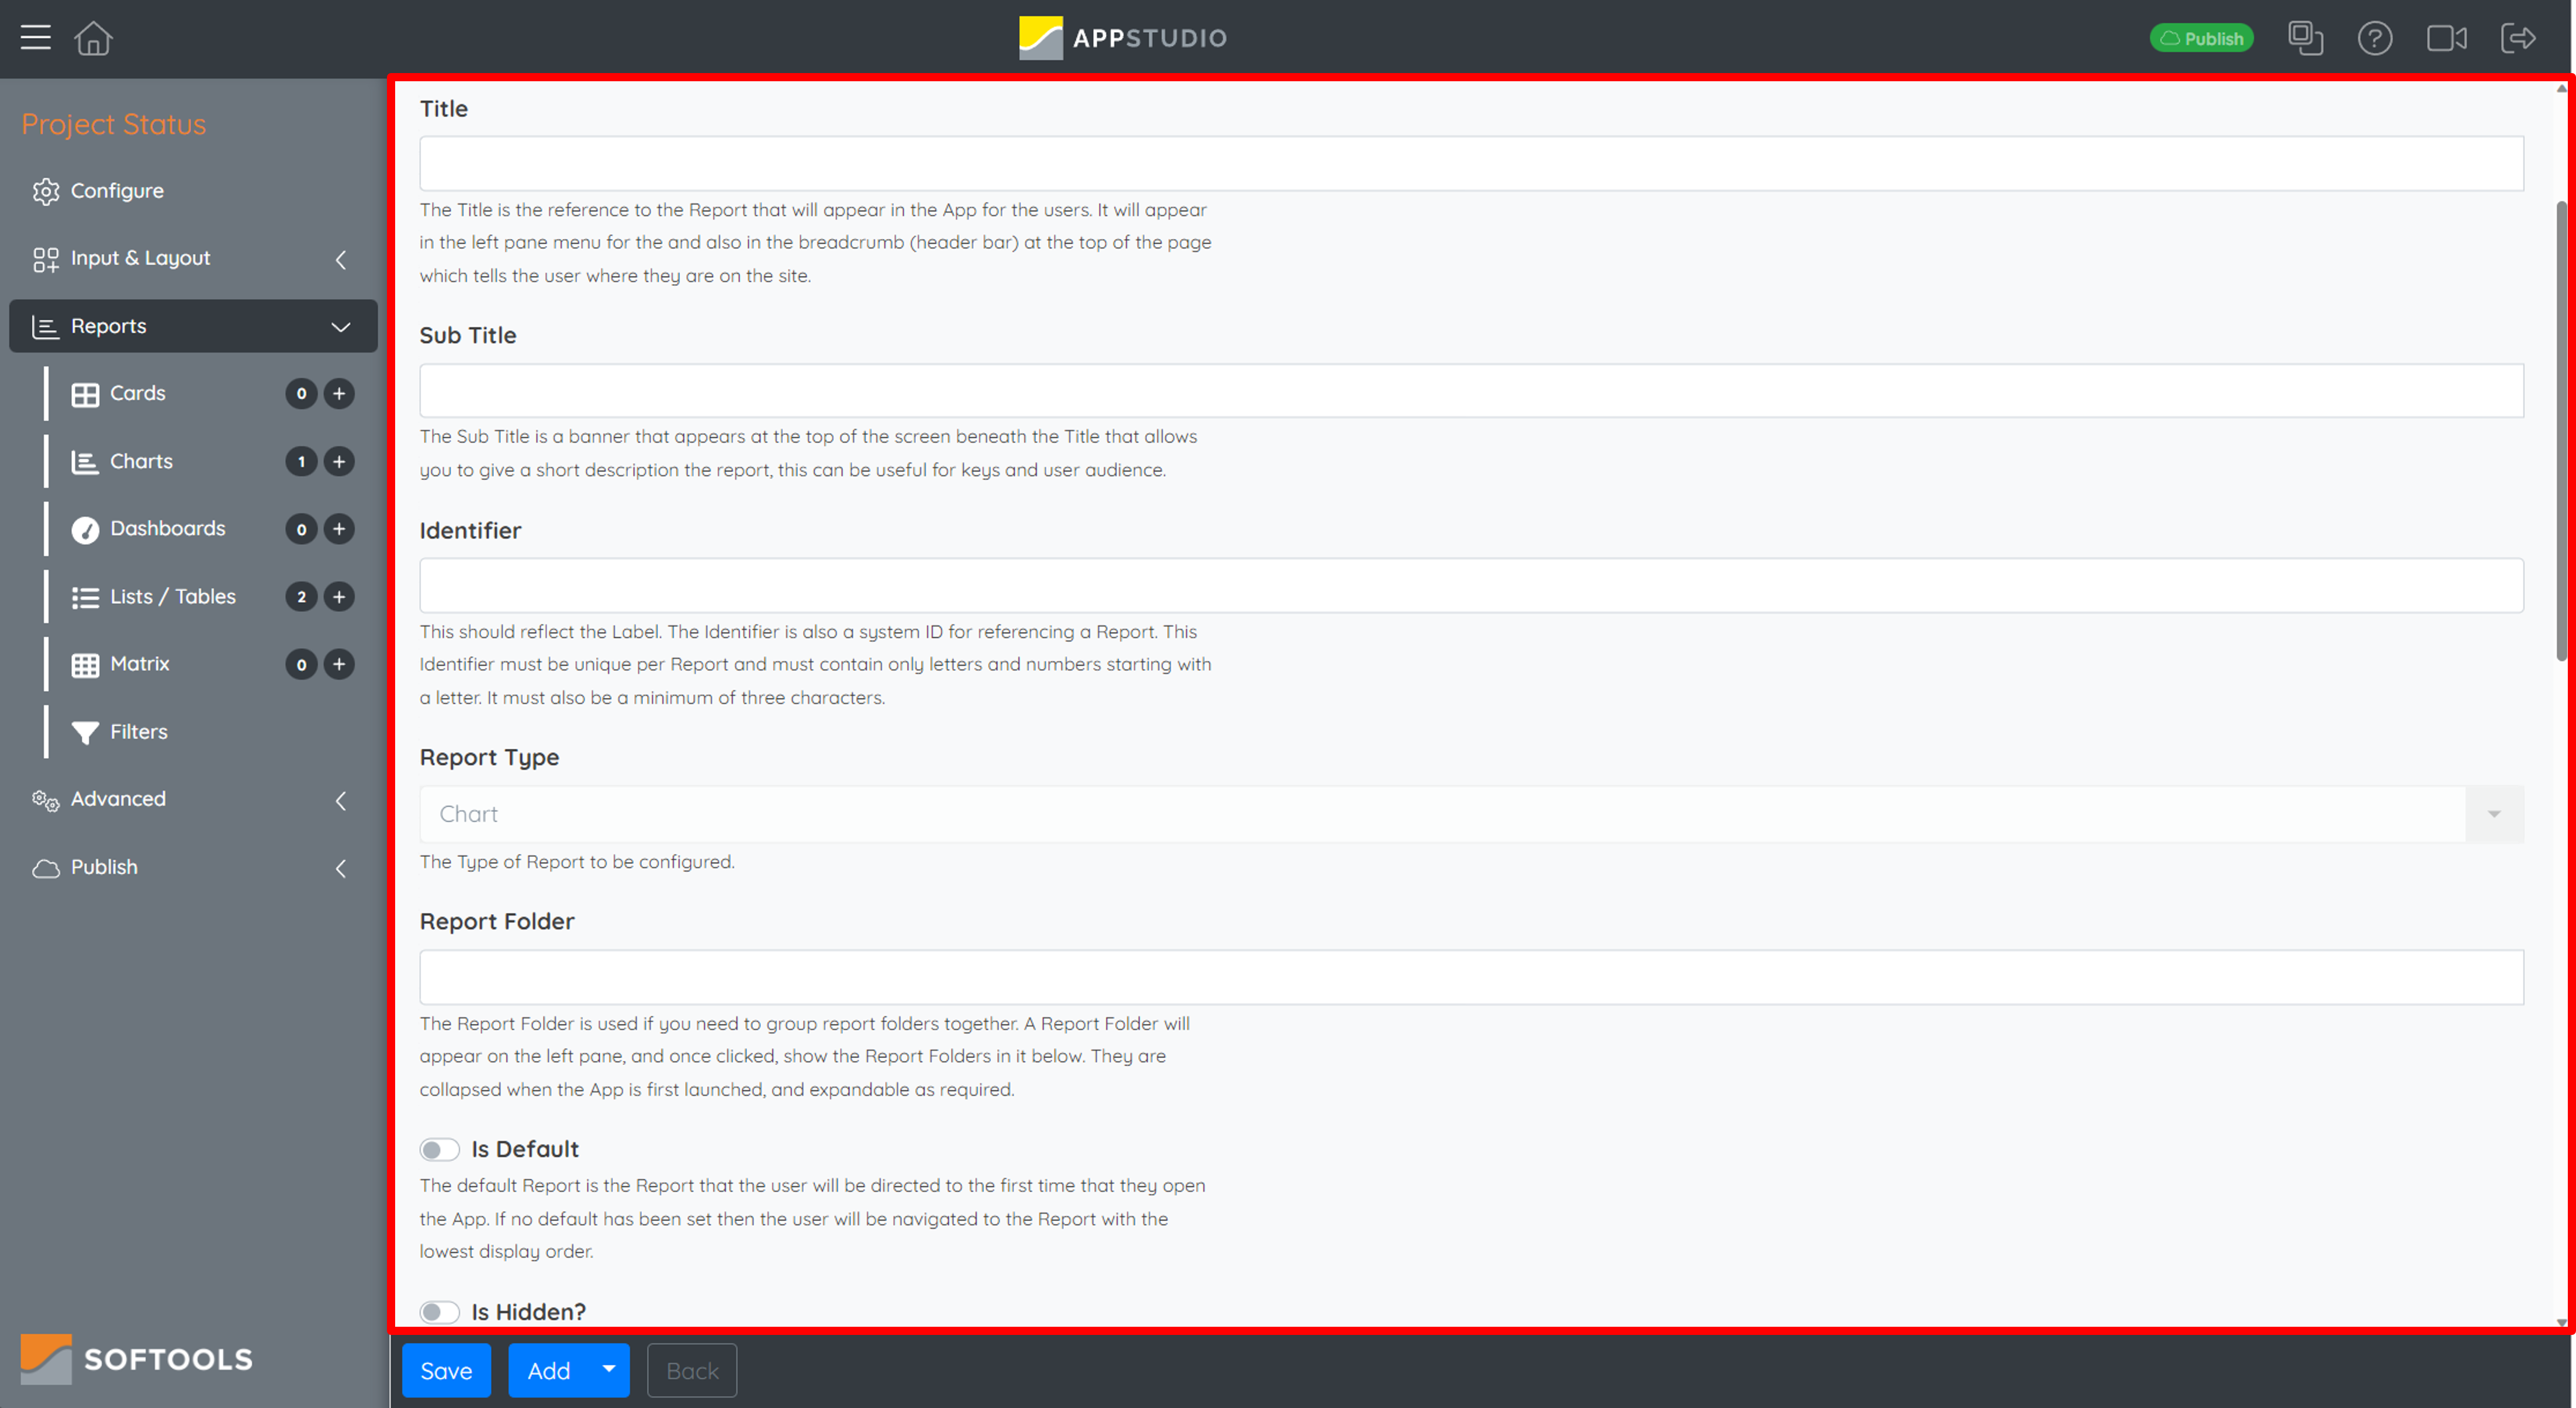Expand the Input & Layout section

pyautogui.click(x=193, y=258)
